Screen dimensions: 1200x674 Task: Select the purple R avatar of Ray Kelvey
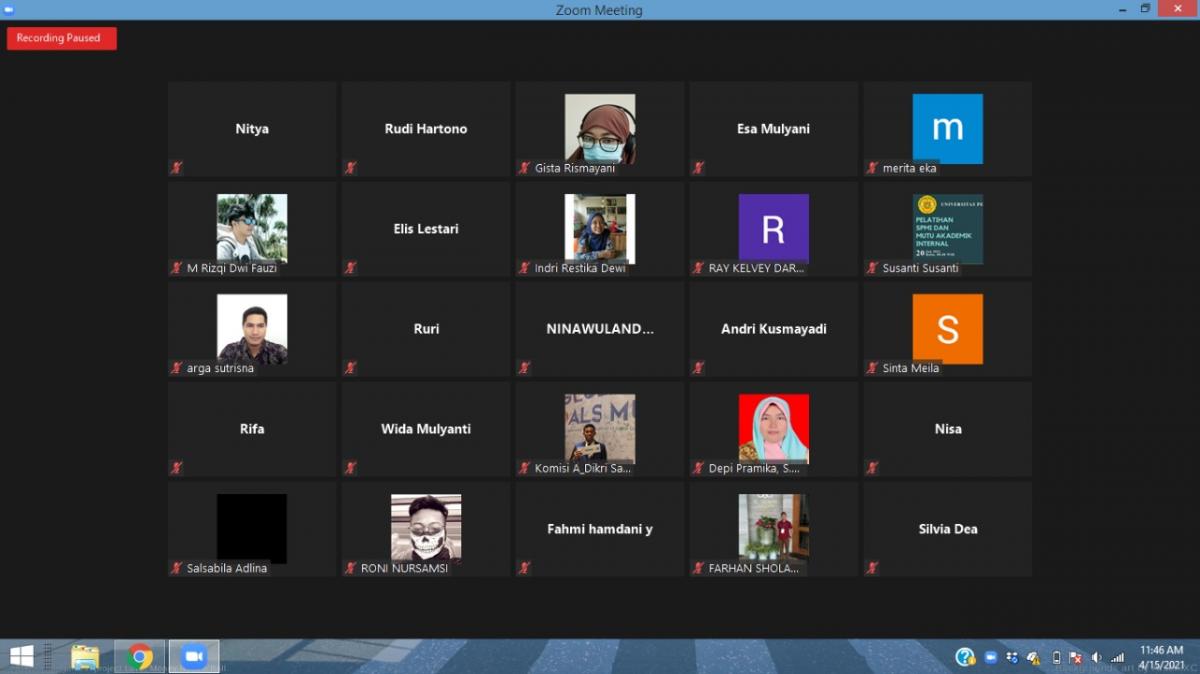pyautogui.click(x=773, y=229)
